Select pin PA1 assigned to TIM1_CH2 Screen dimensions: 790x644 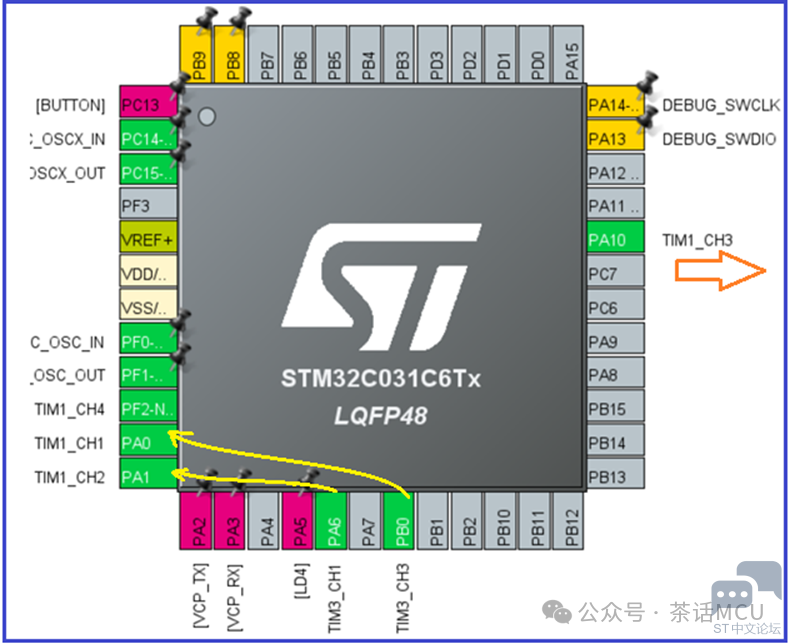149,474
